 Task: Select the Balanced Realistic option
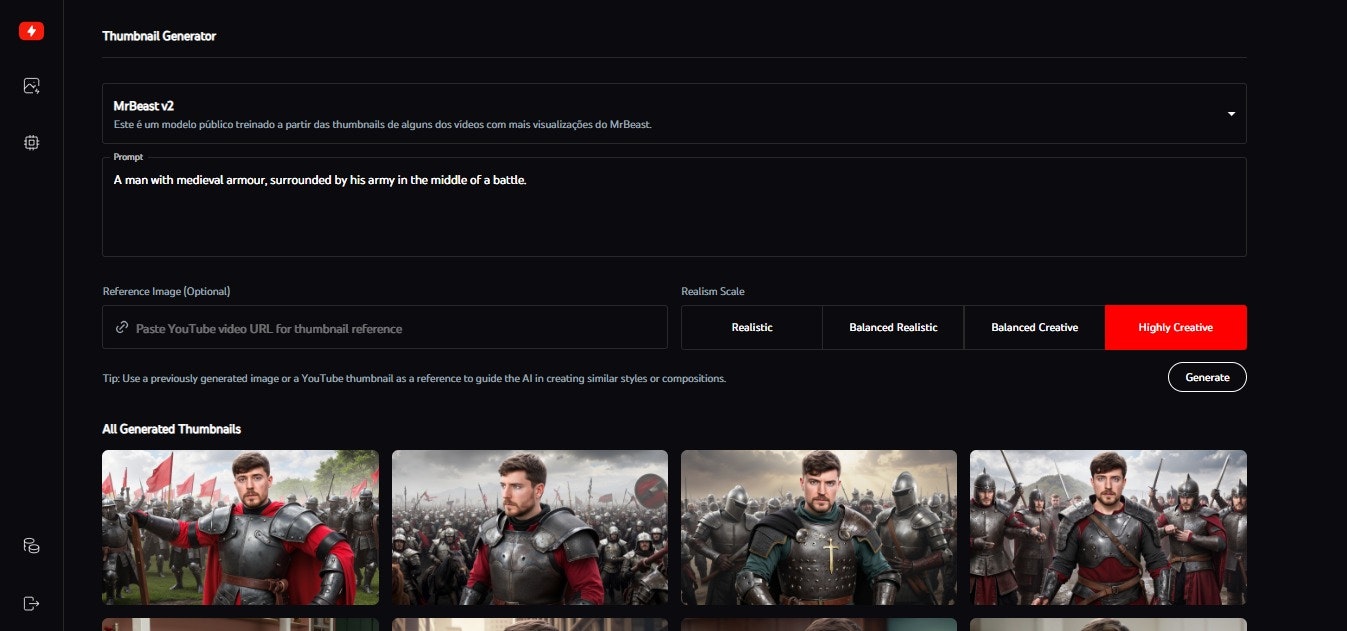tap(893, 327)
